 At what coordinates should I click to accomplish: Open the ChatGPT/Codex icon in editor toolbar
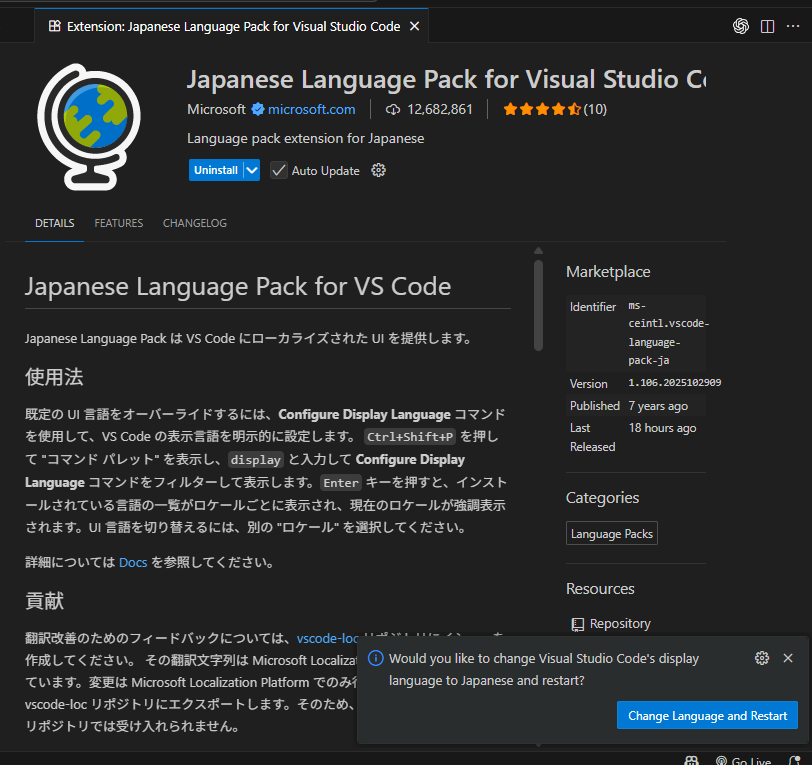point(741,26)
